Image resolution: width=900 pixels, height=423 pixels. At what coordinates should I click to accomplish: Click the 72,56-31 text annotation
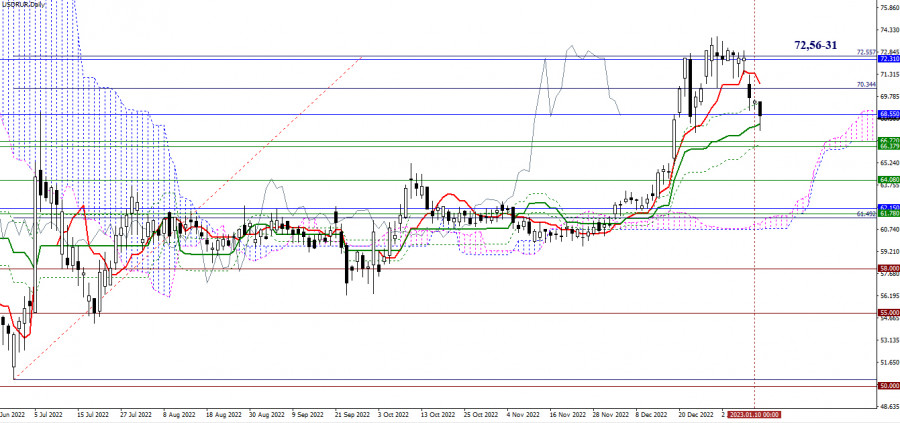click(x=816, y=46)
